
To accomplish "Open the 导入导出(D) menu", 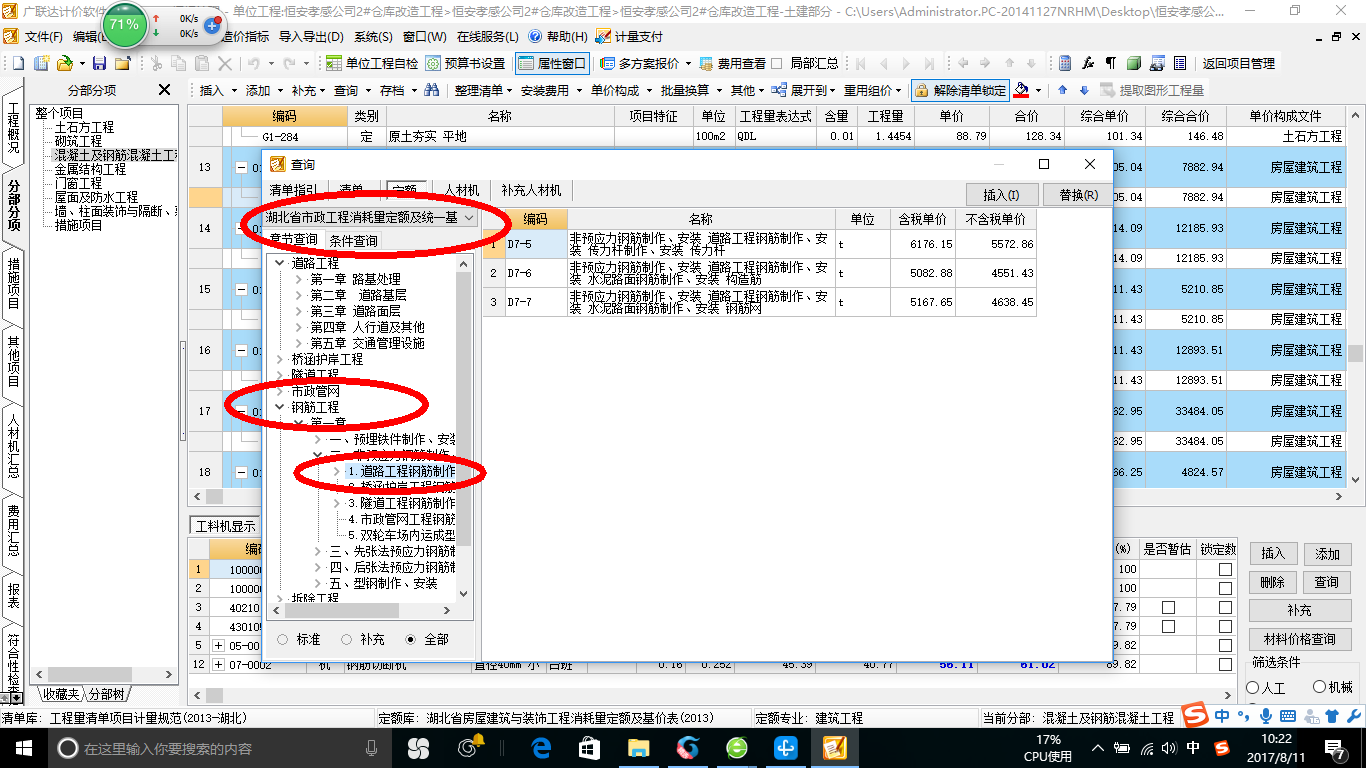I will 310,36.
